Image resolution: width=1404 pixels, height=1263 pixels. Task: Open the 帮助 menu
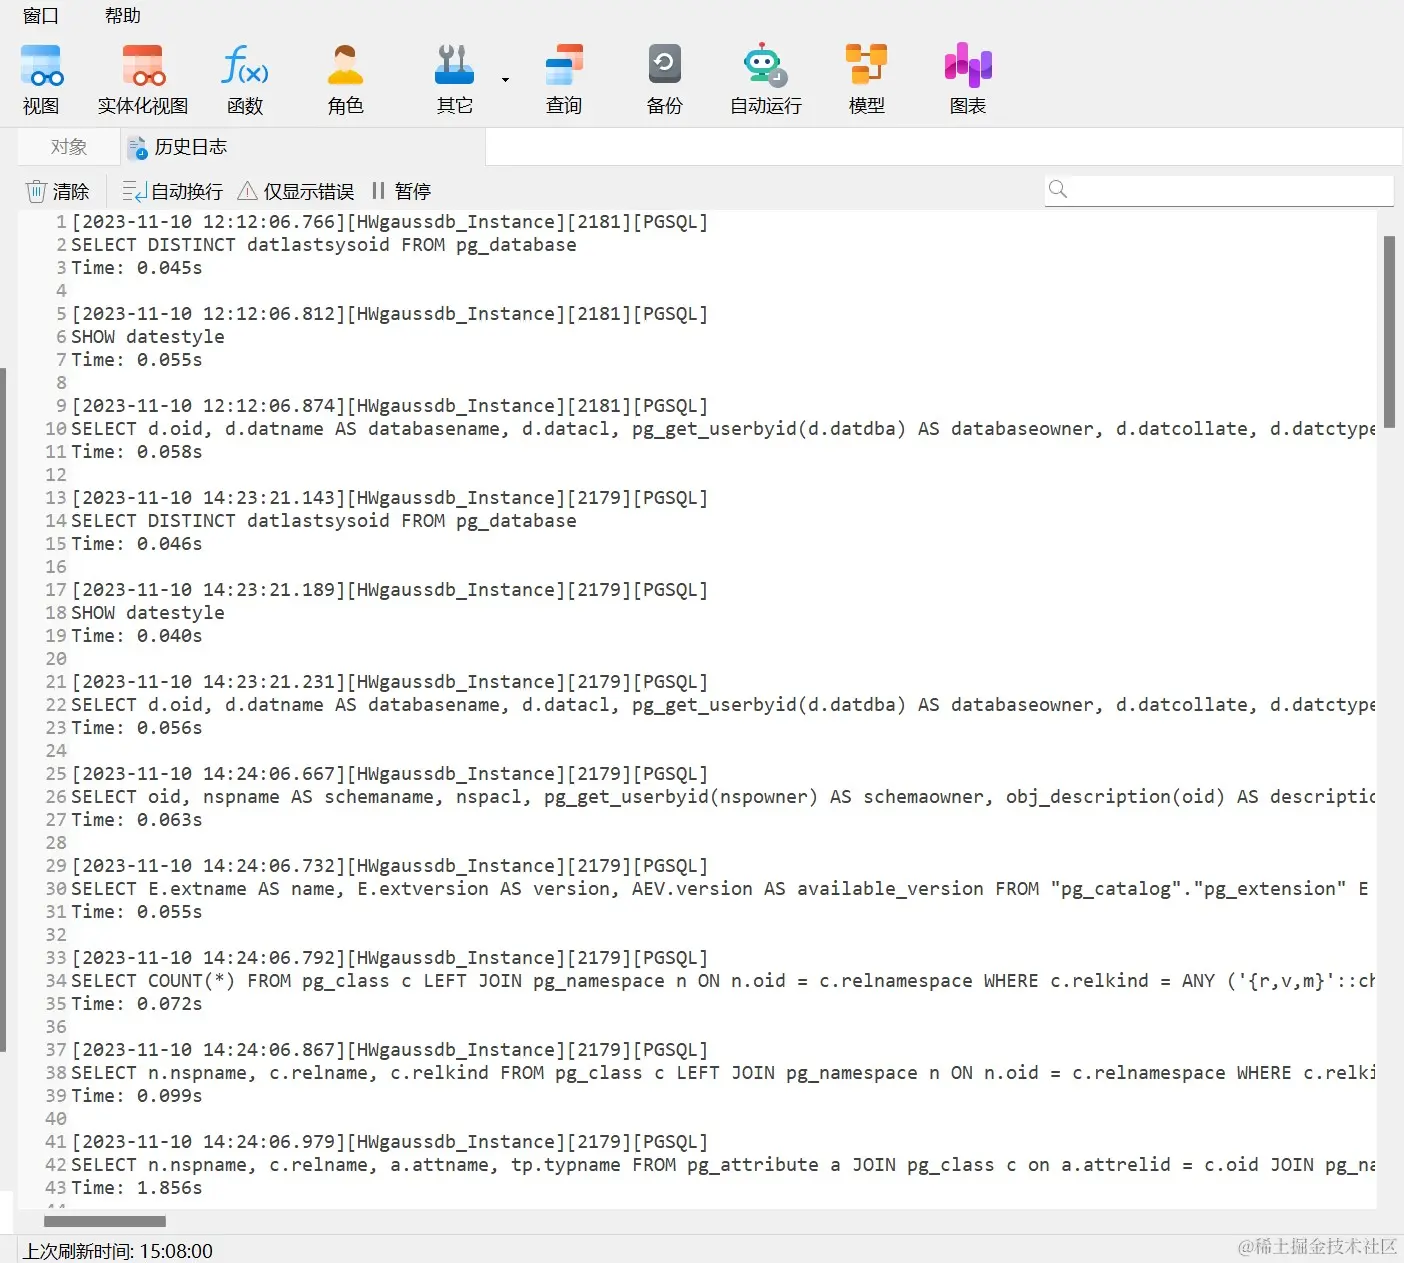pos(123,16)
